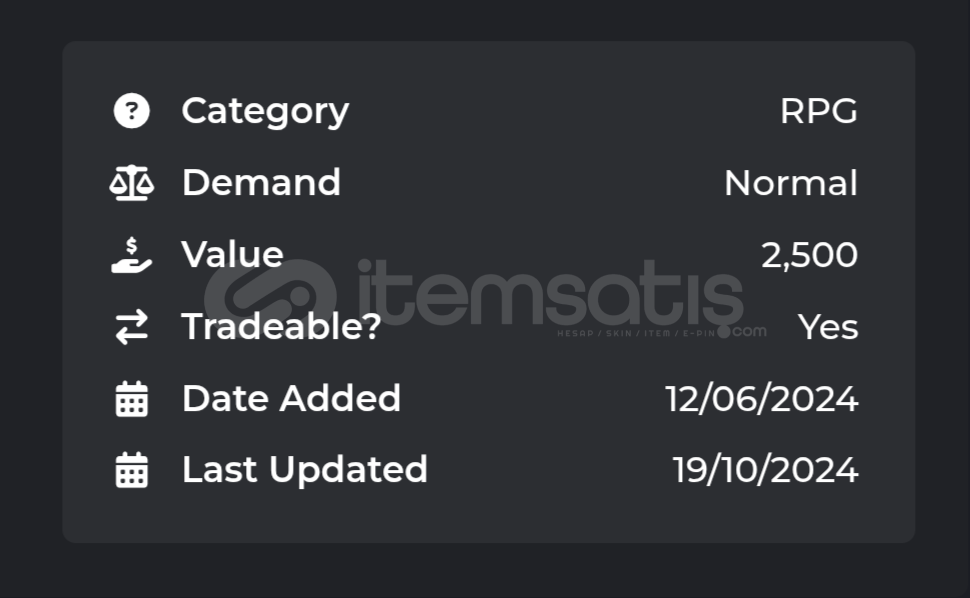Click the itemsatis watermark text
This screenshot has width=970, height=598.
551,293
